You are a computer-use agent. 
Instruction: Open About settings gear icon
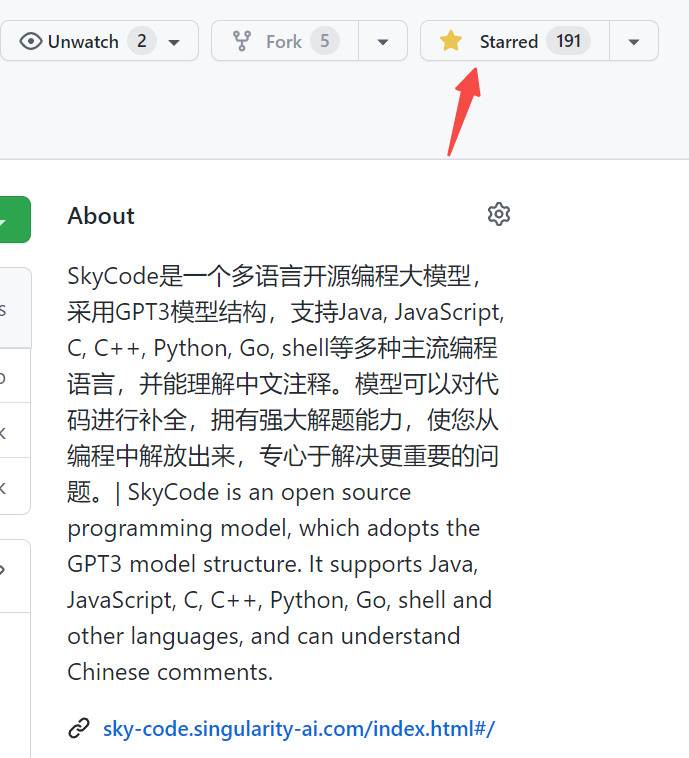coord(498,214)
